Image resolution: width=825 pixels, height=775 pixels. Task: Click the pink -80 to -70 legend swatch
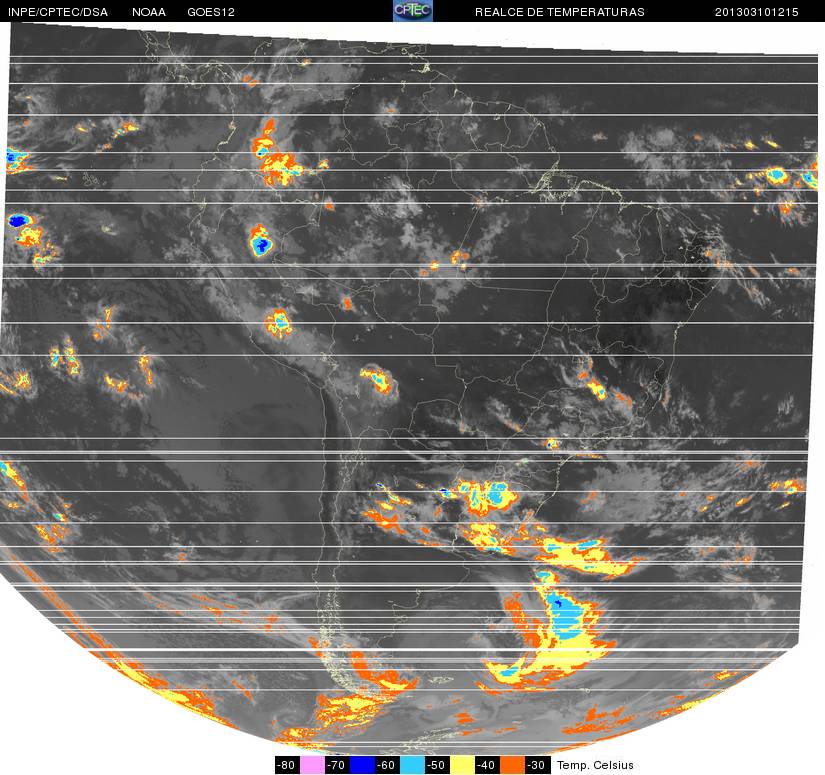pyautogui.click(x=312, y=765)
